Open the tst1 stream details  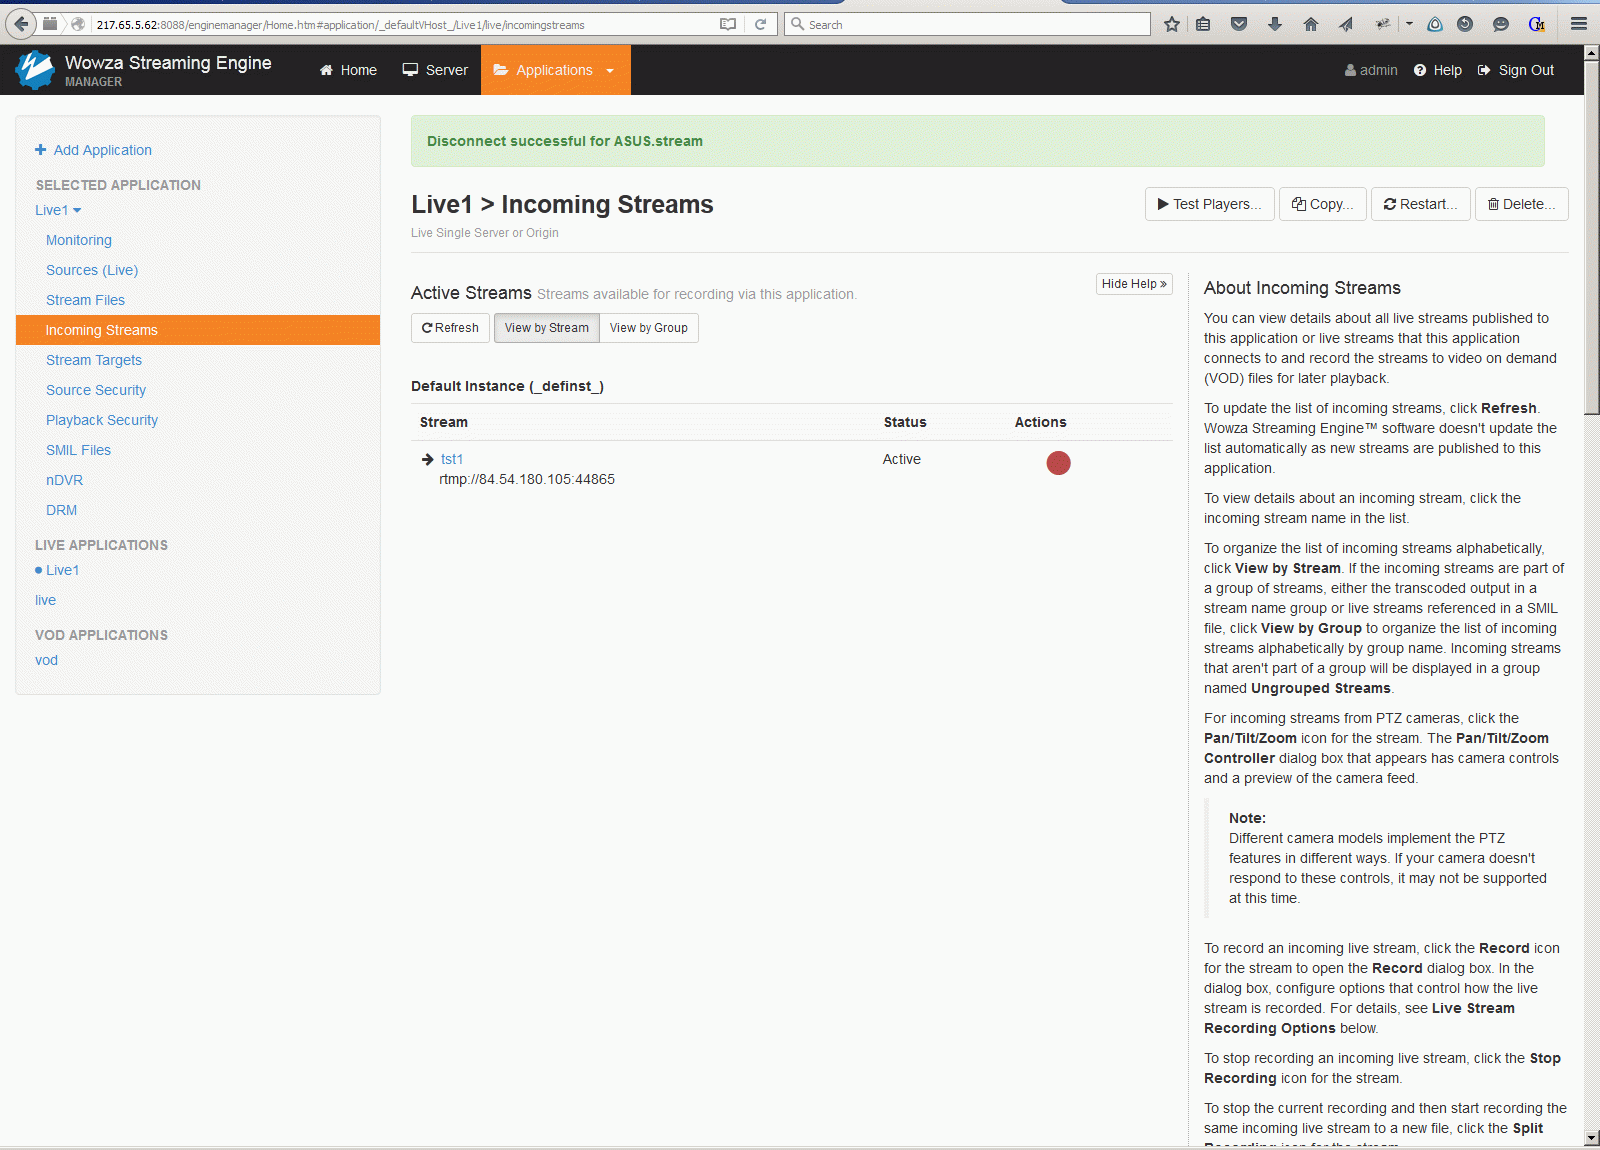[x=452, y=459]
